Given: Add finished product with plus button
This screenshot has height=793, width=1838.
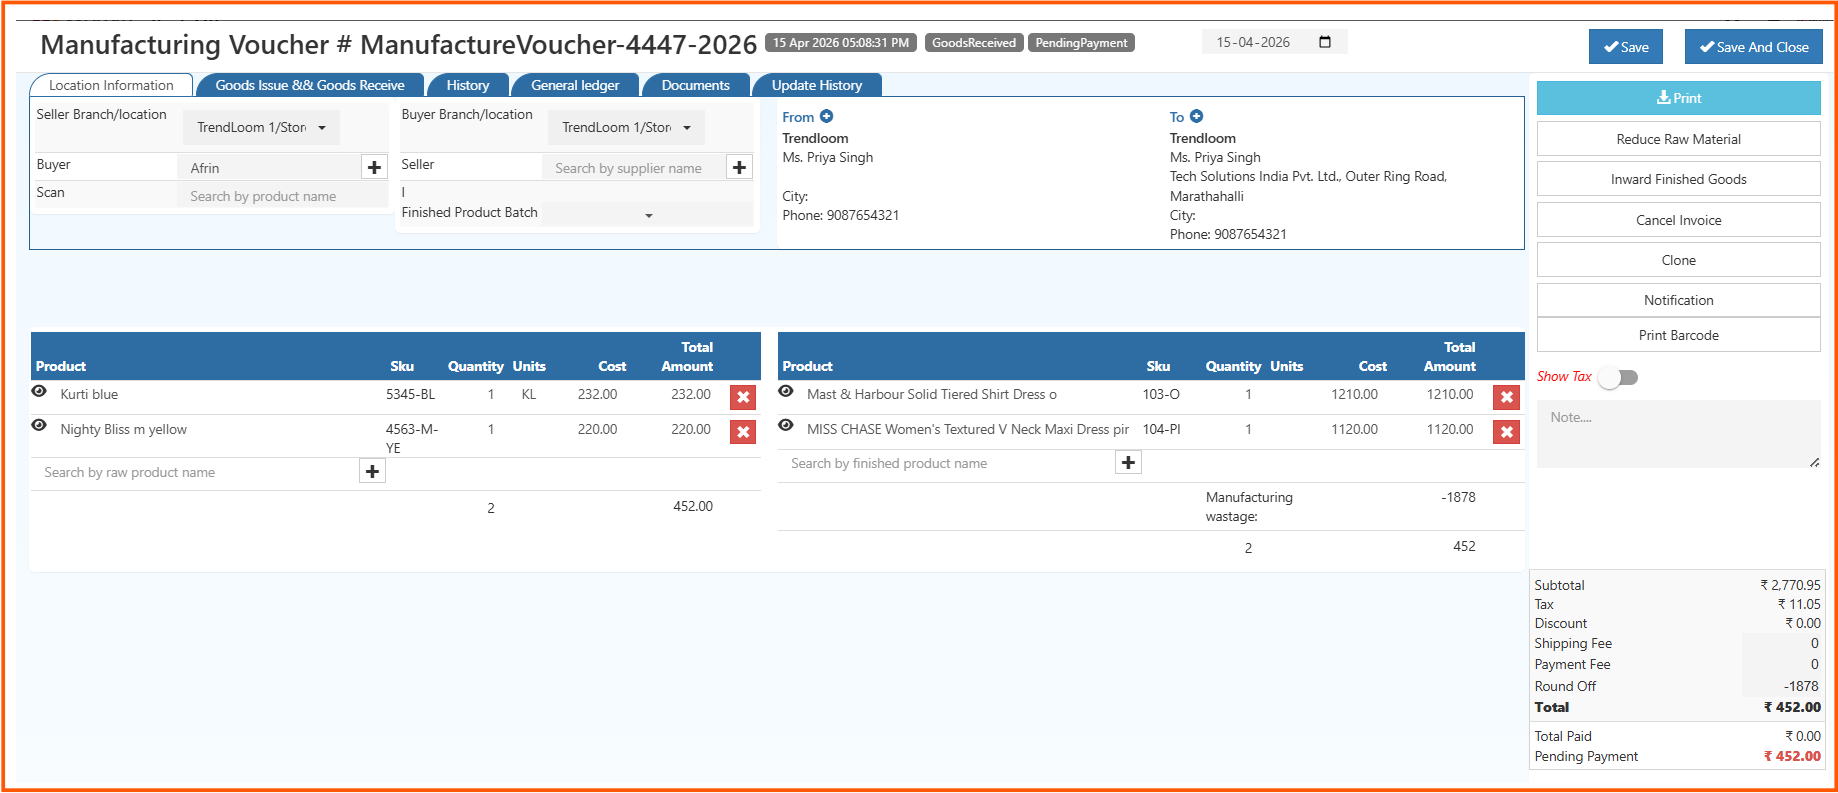Looking at the screenshot, I should pos(1128,462).
